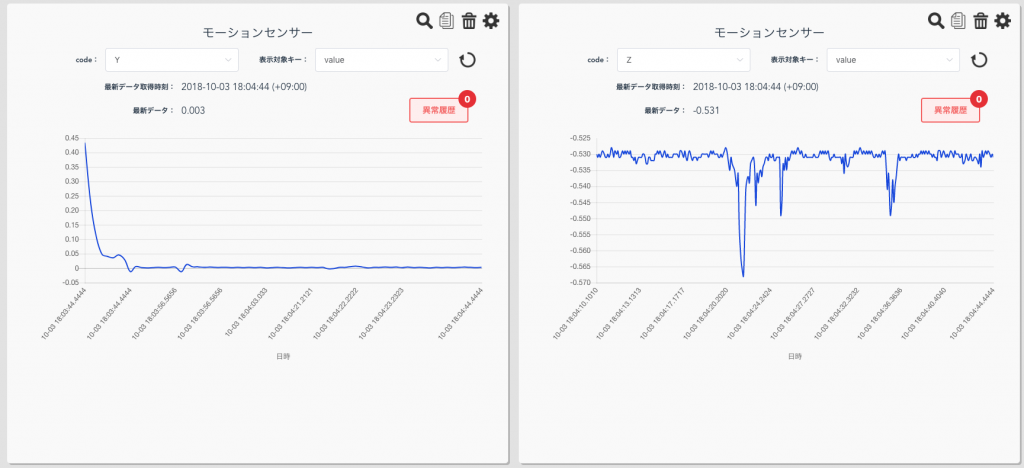
Task: Delete right panel using trash icon
Action: click(980, 20)
